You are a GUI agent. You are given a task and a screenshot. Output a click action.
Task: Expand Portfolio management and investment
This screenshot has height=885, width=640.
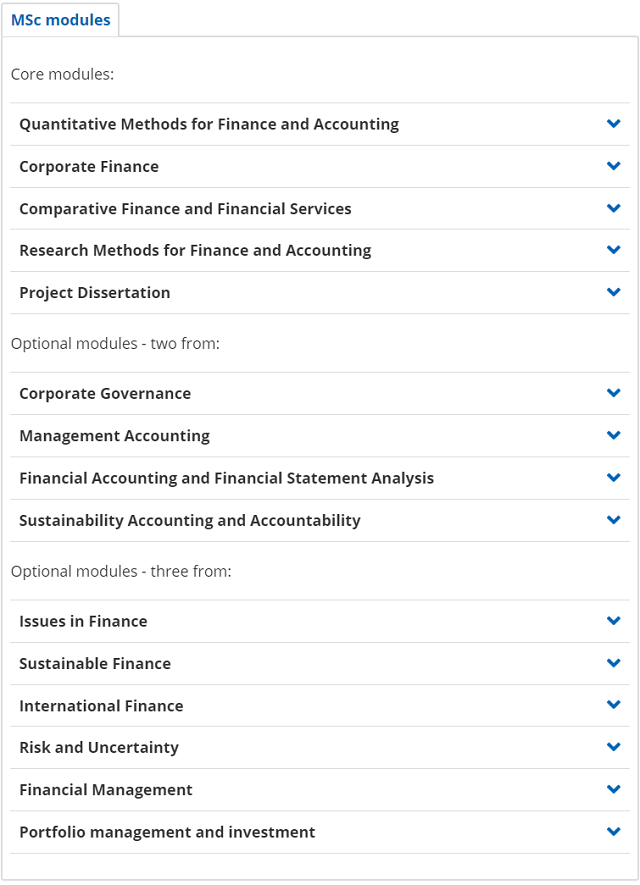click(x=320, y=833)
